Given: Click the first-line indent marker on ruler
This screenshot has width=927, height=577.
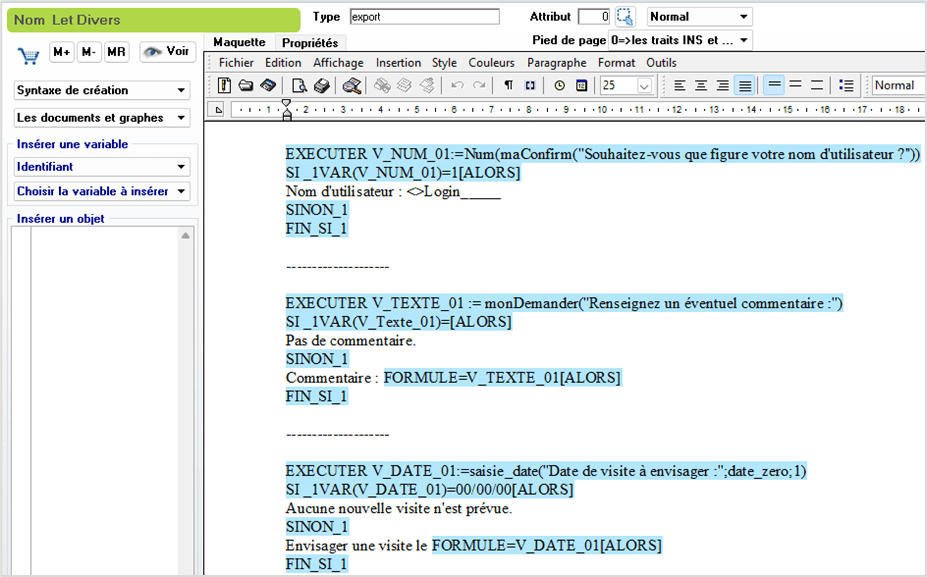Looking at the screenshot, I should 287,103.
